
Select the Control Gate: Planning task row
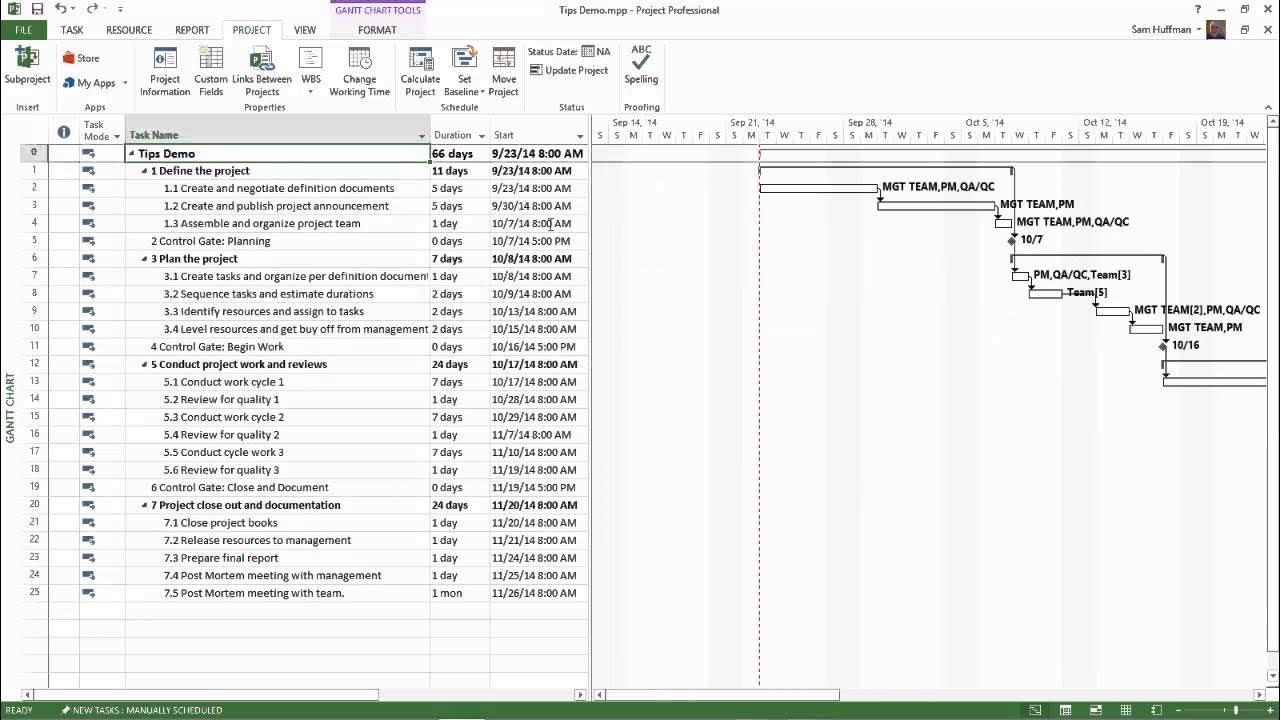[x=305, y=241]
